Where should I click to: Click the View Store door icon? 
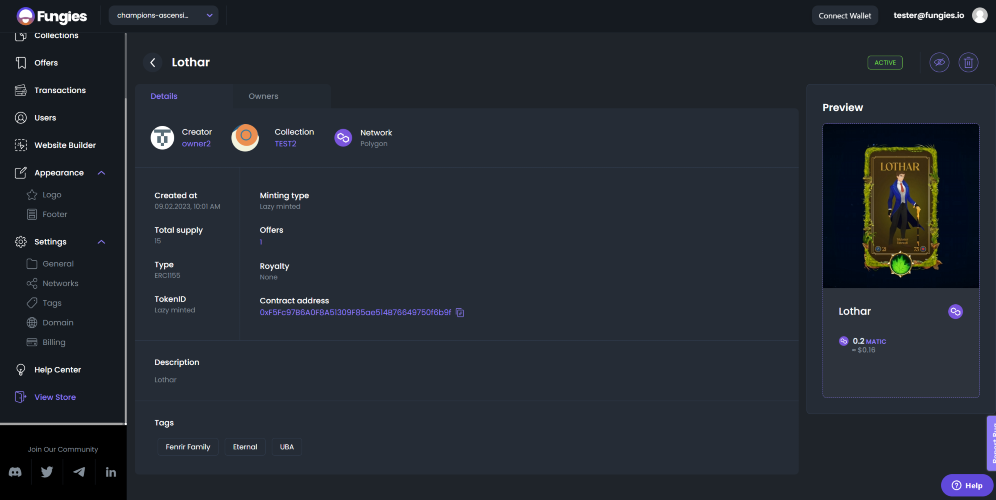point(21,397)
